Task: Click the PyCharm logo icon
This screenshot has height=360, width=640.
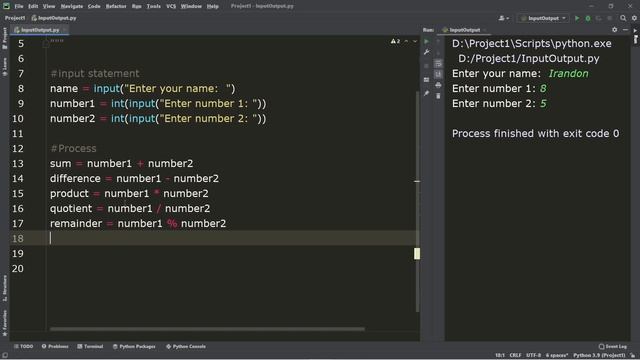Action: click(6, 6)
